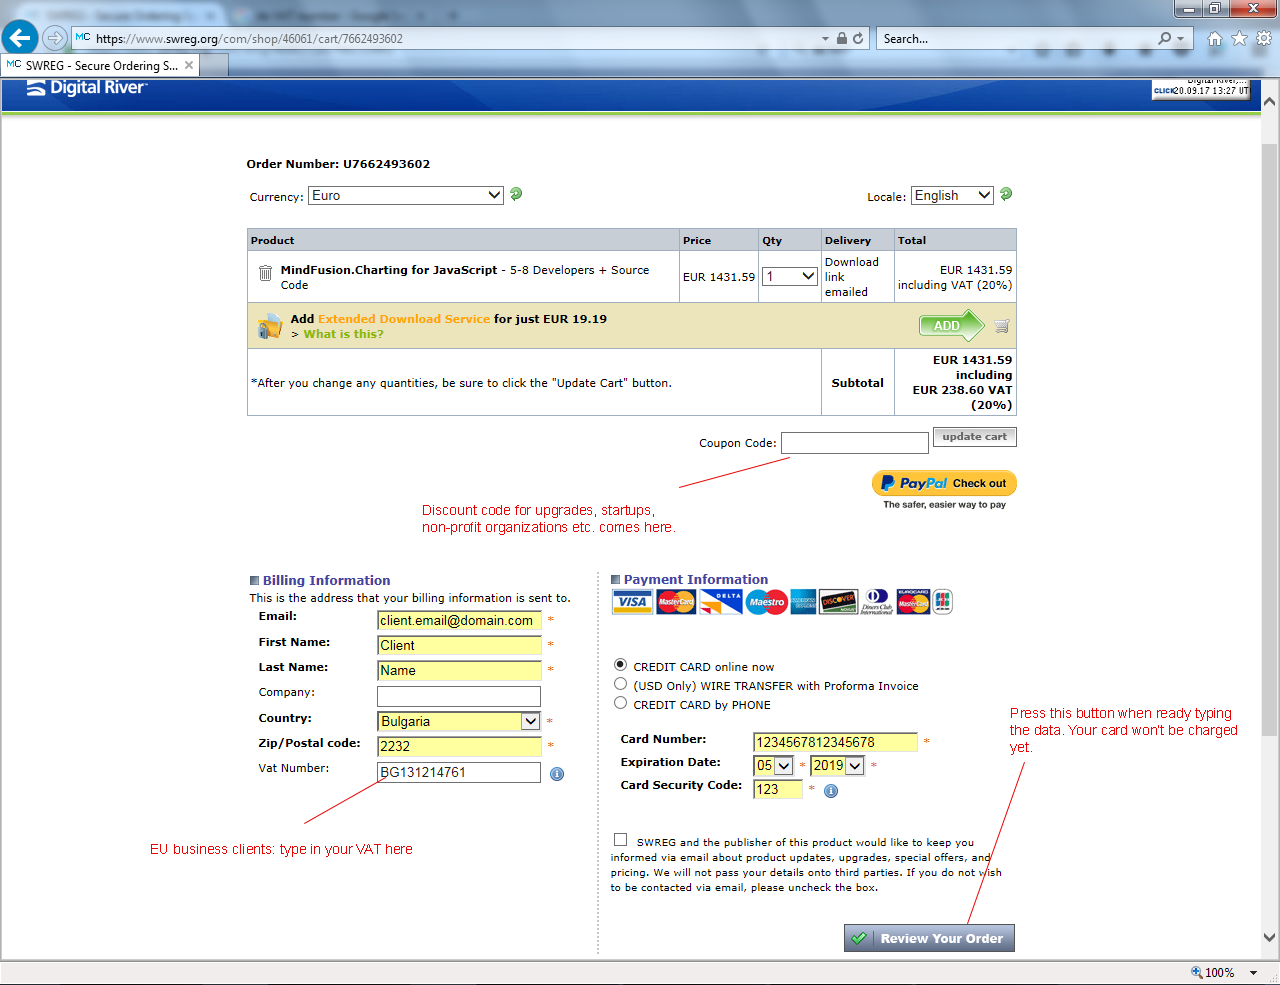1280x985 pixels.
Task: Select CREDIT CARD online now option
Action: pos(621,665)
